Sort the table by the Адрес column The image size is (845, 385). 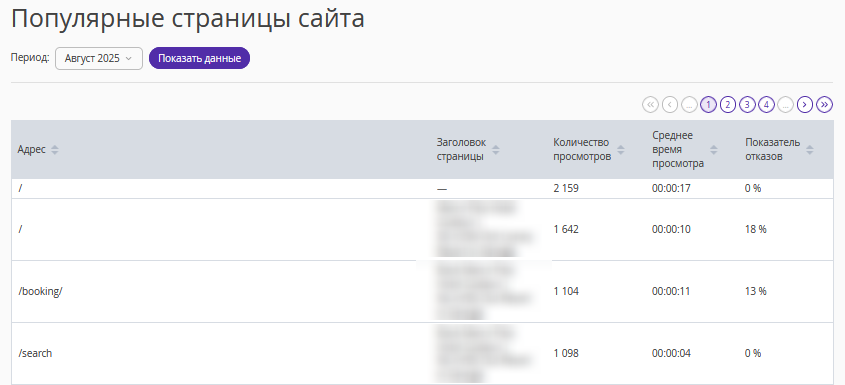[54, 150]
